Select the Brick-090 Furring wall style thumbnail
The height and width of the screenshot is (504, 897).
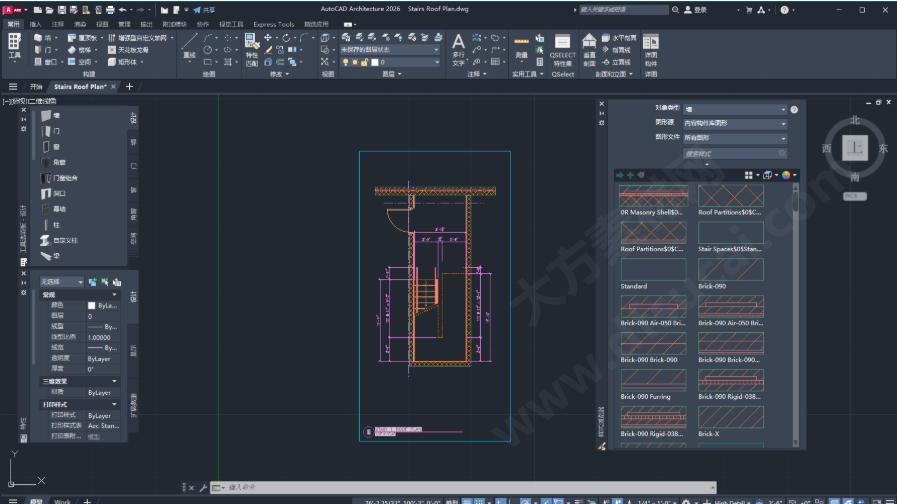click(653, 380)
